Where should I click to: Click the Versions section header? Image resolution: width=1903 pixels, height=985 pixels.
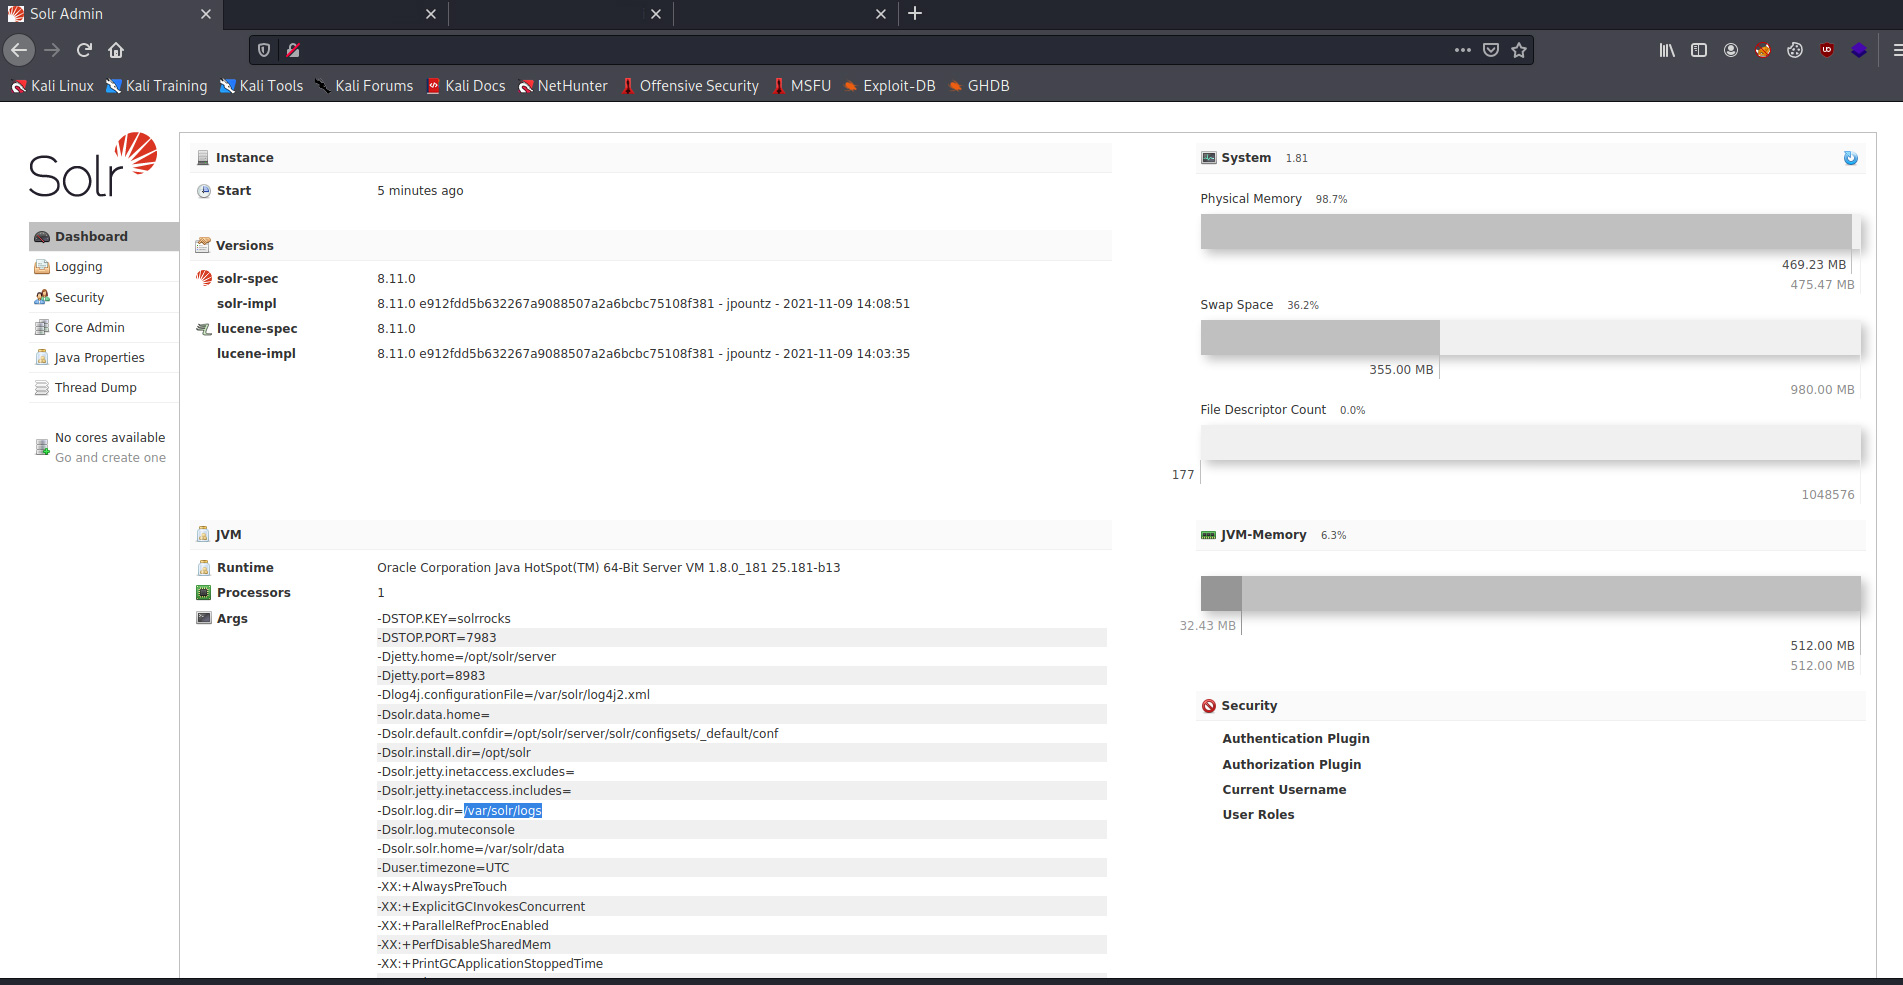point(650,246)
